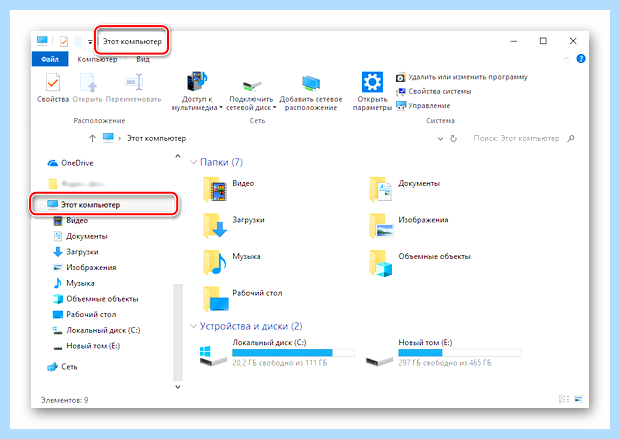Screen dimensions: 620x439
Task: Click the search magnifier icon
Action: click(x=571, y=138)
